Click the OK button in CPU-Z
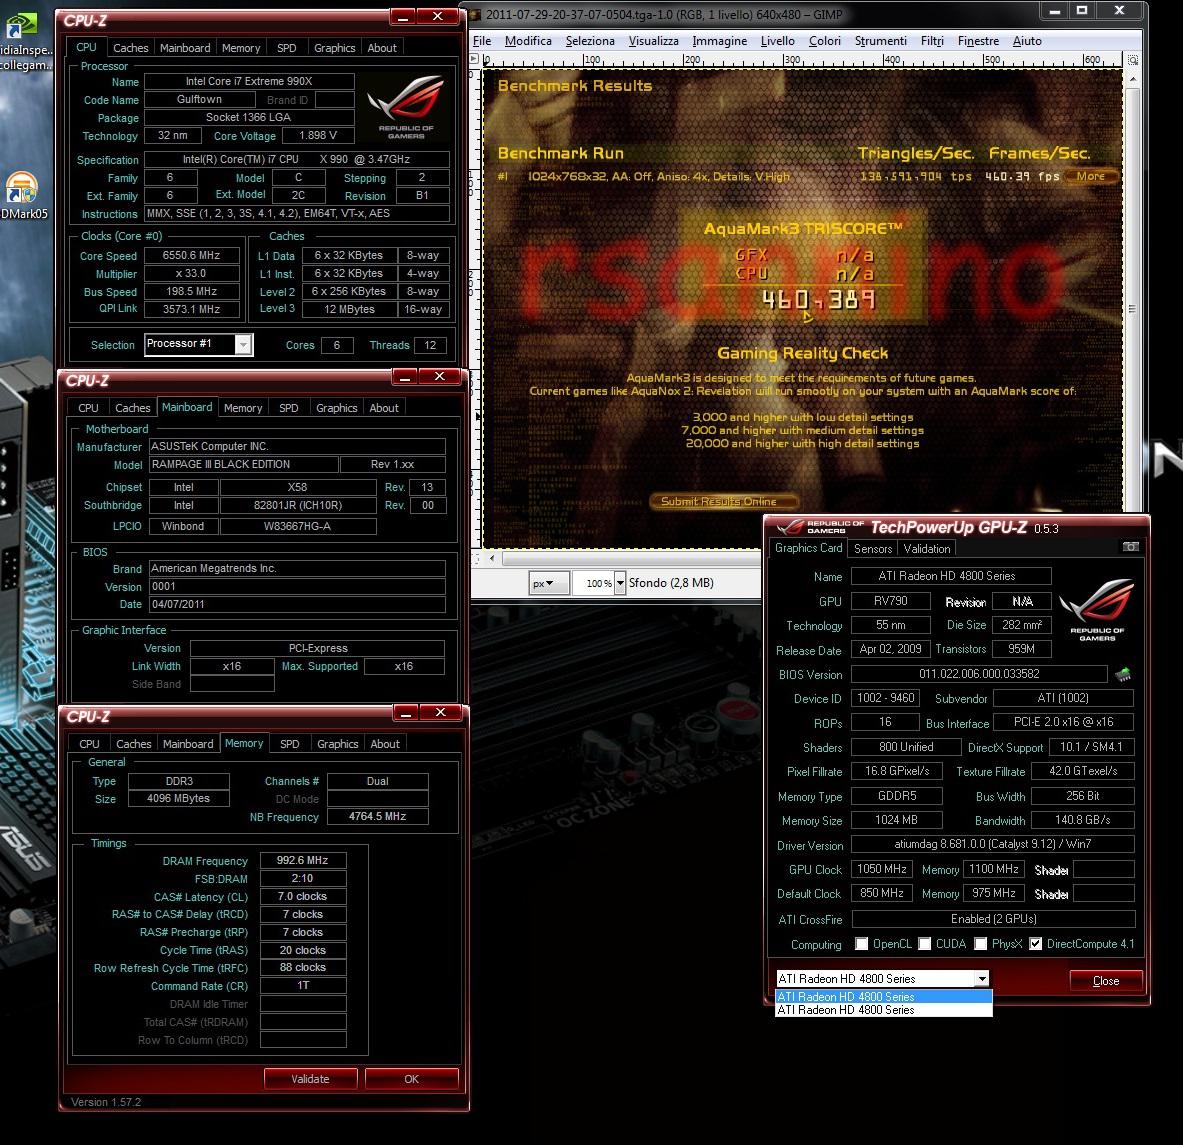 [411, 1079]
